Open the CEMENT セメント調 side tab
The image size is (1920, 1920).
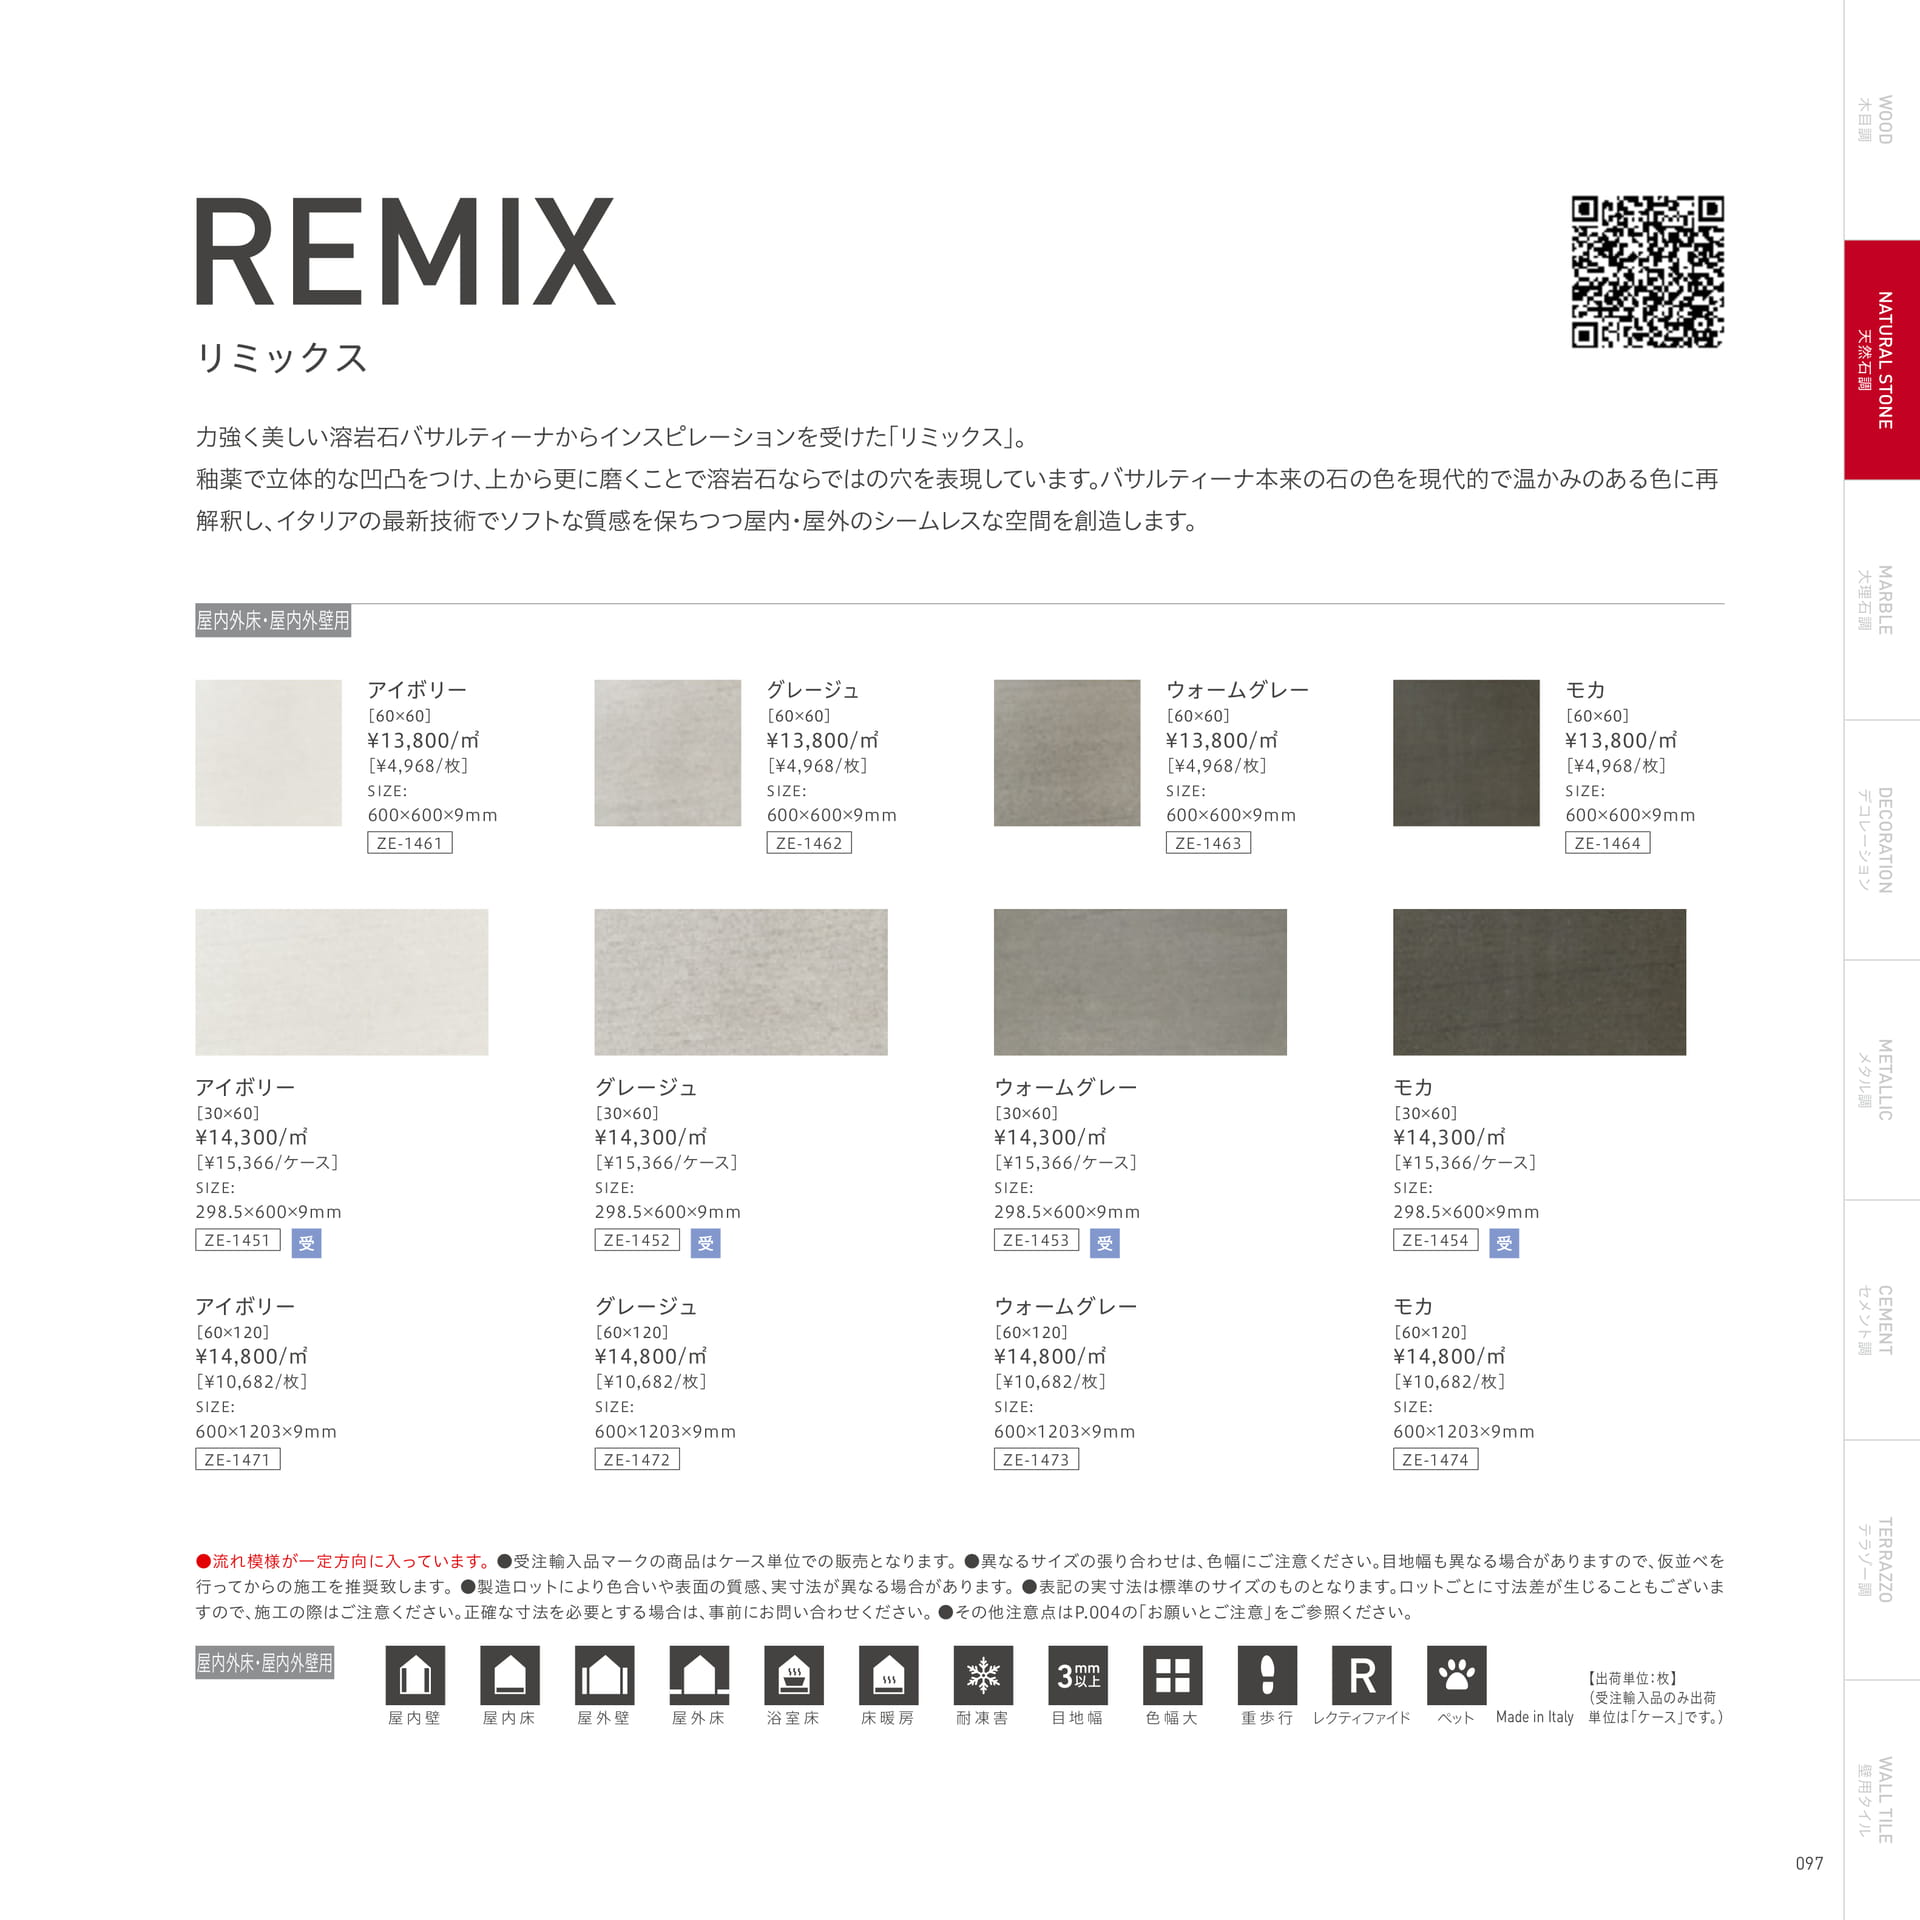[x=1882, y=1320]
